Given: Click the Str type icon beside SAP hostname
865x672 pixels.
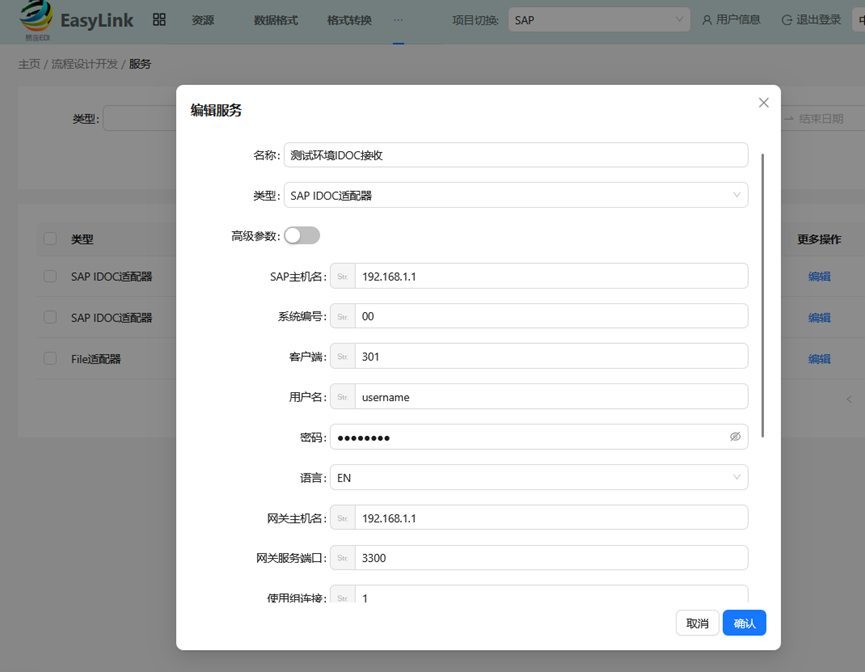Looking at the screenshot, I should tap(343, 276).
